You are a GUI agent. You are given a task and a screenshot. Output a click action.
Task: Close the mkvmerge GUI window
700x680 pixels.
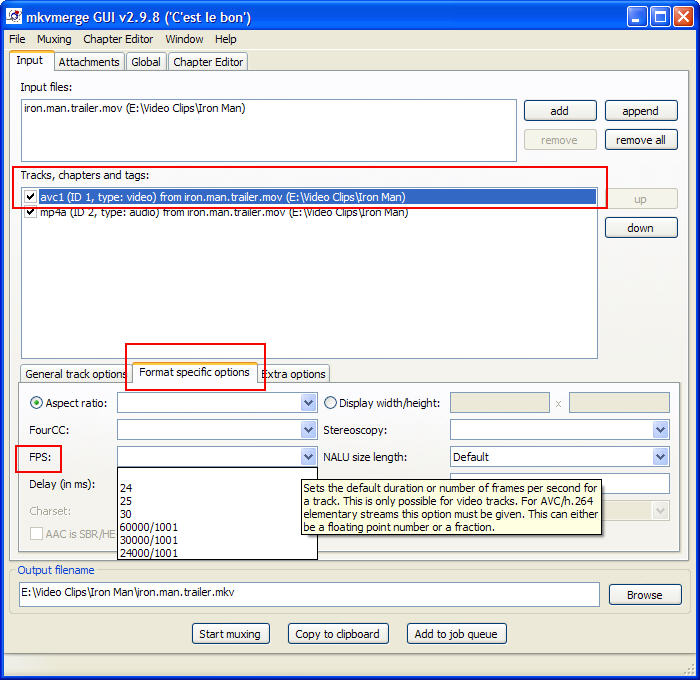tap(683, 17)
